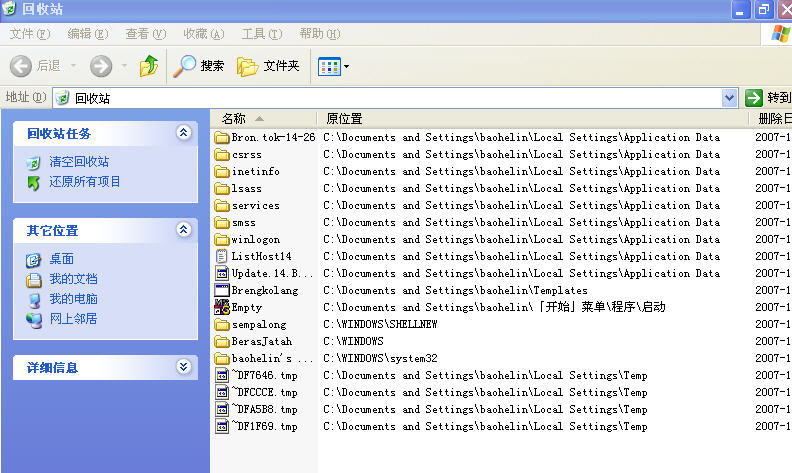Screen dimensions: 792x473
Task: Select the smss folder icon
Action: click(222, 222)
